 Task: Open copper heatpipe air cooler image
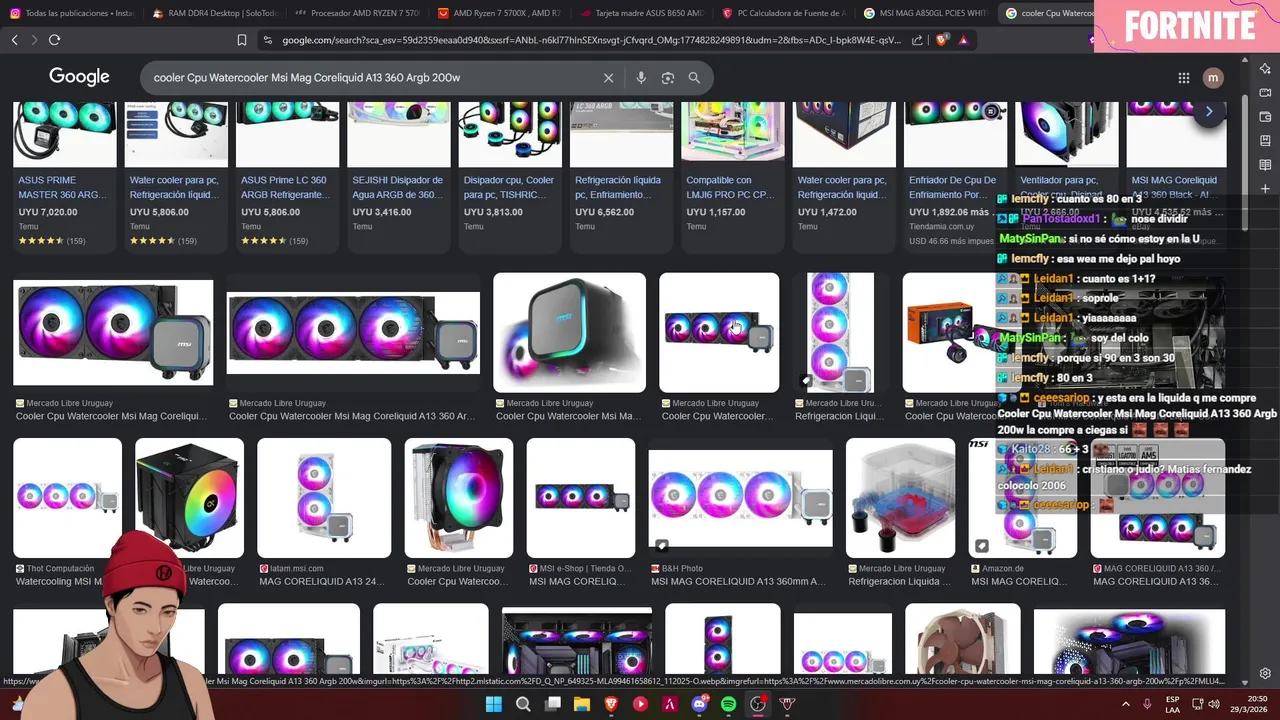(459, 498)
